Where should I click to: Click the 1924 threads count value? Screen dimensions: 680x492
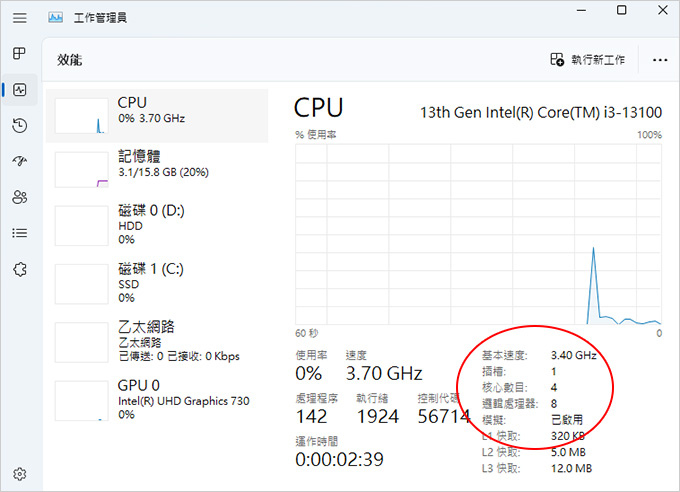click(377, 417)
